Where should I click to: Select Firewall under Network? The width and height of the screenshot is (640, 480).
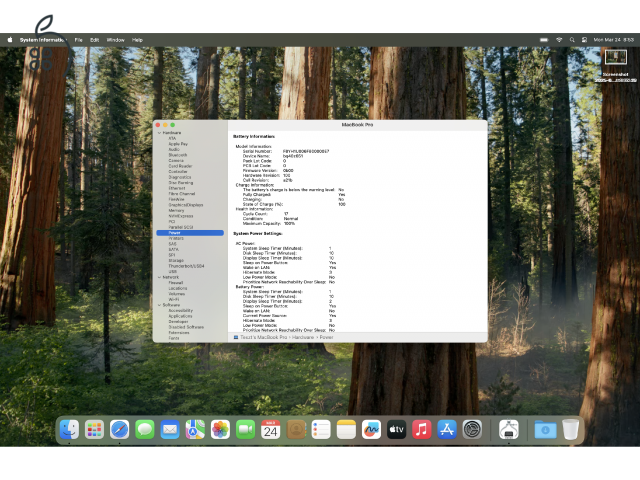coord(176,282)
